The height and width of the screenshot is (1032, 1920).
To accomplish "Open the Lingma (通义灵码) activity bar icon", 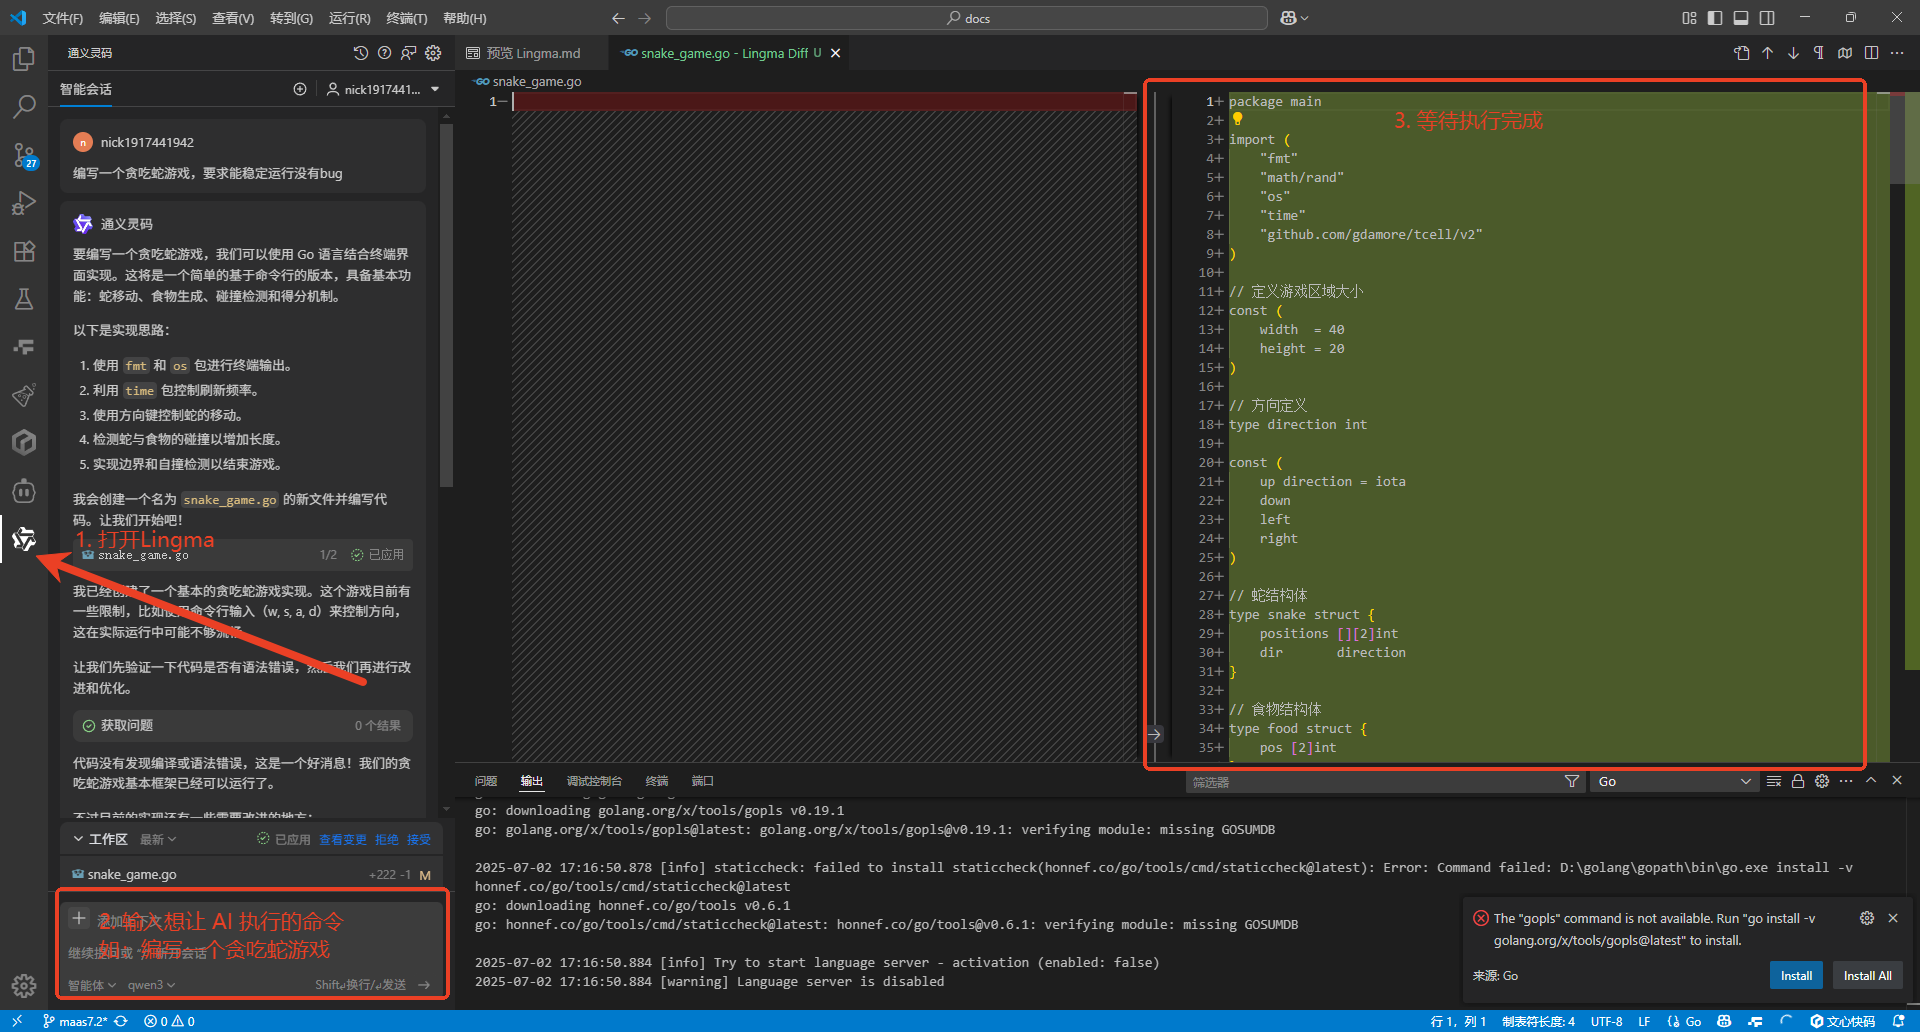I will (24, 540).
